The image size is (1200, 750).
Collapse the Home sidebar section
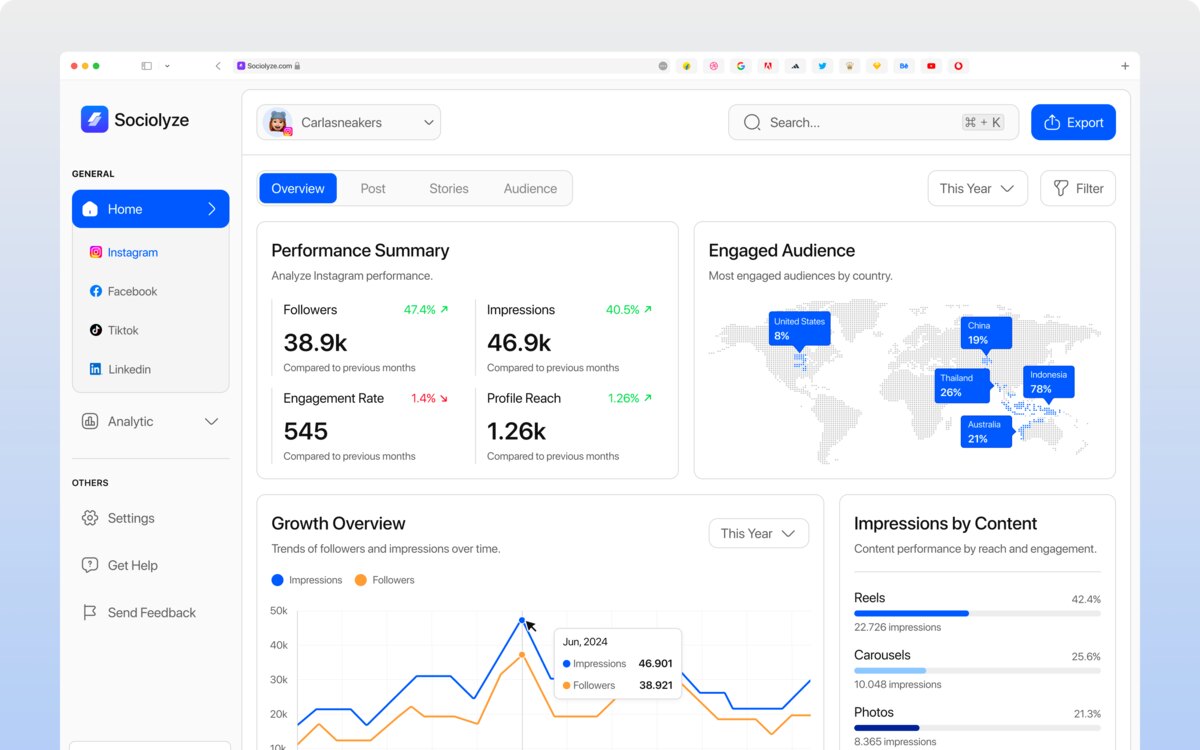point(150,209)
